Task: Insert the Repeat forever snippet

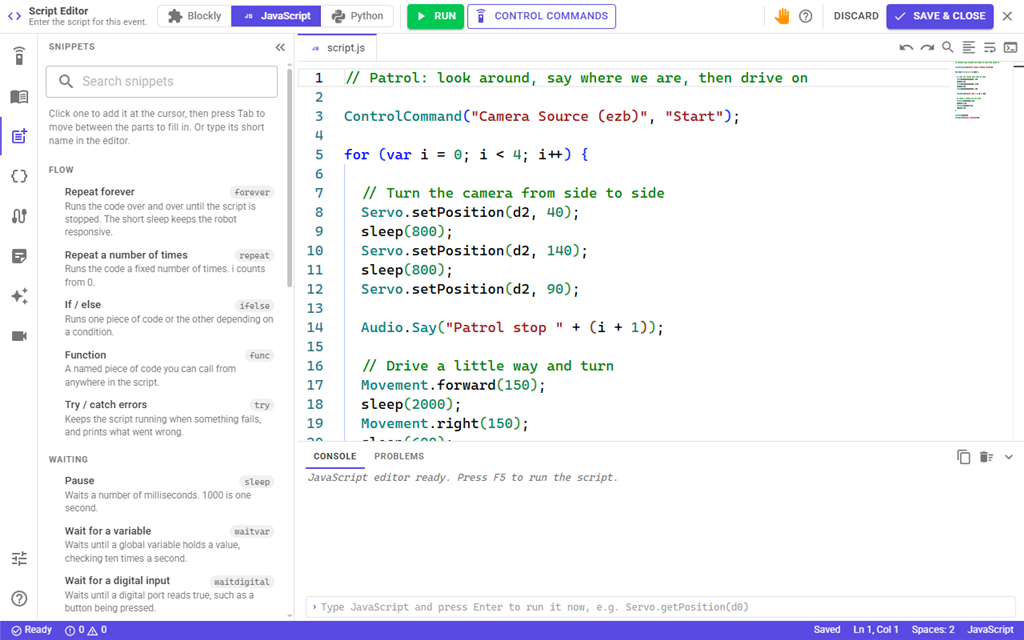Action: click(x=161, y=212)
